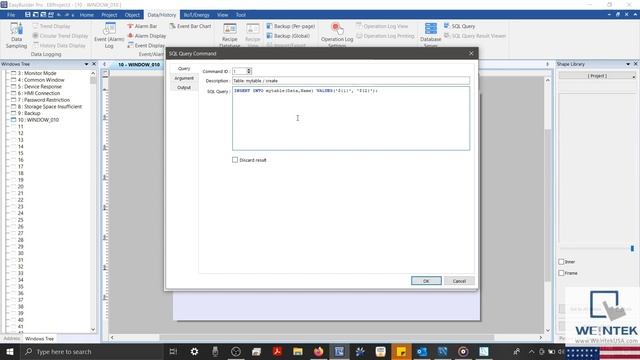Confirm the dialog with OK
640x360 pixels.
tap(426, 281)
